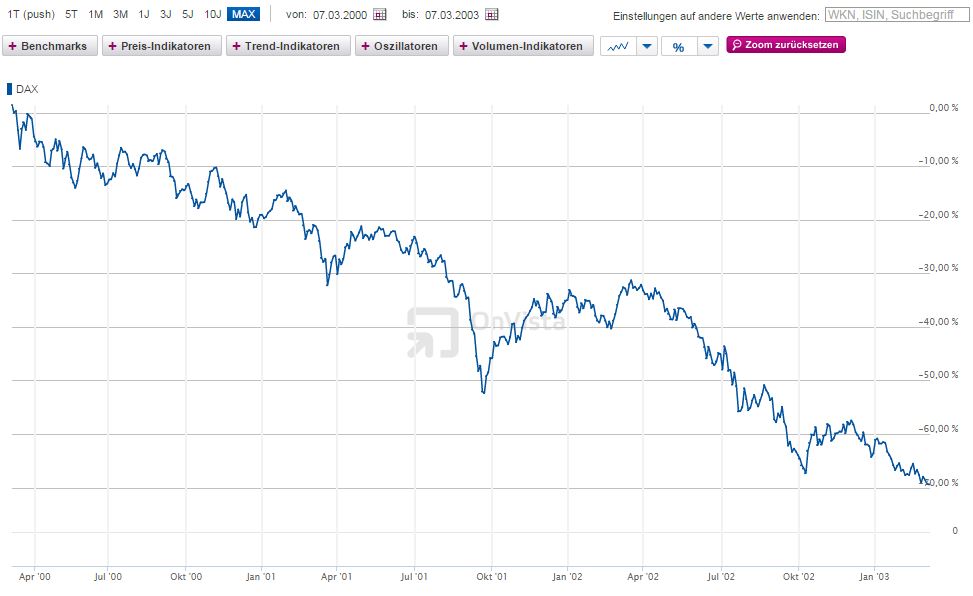Select the 5J time range

tap(188, 14)
